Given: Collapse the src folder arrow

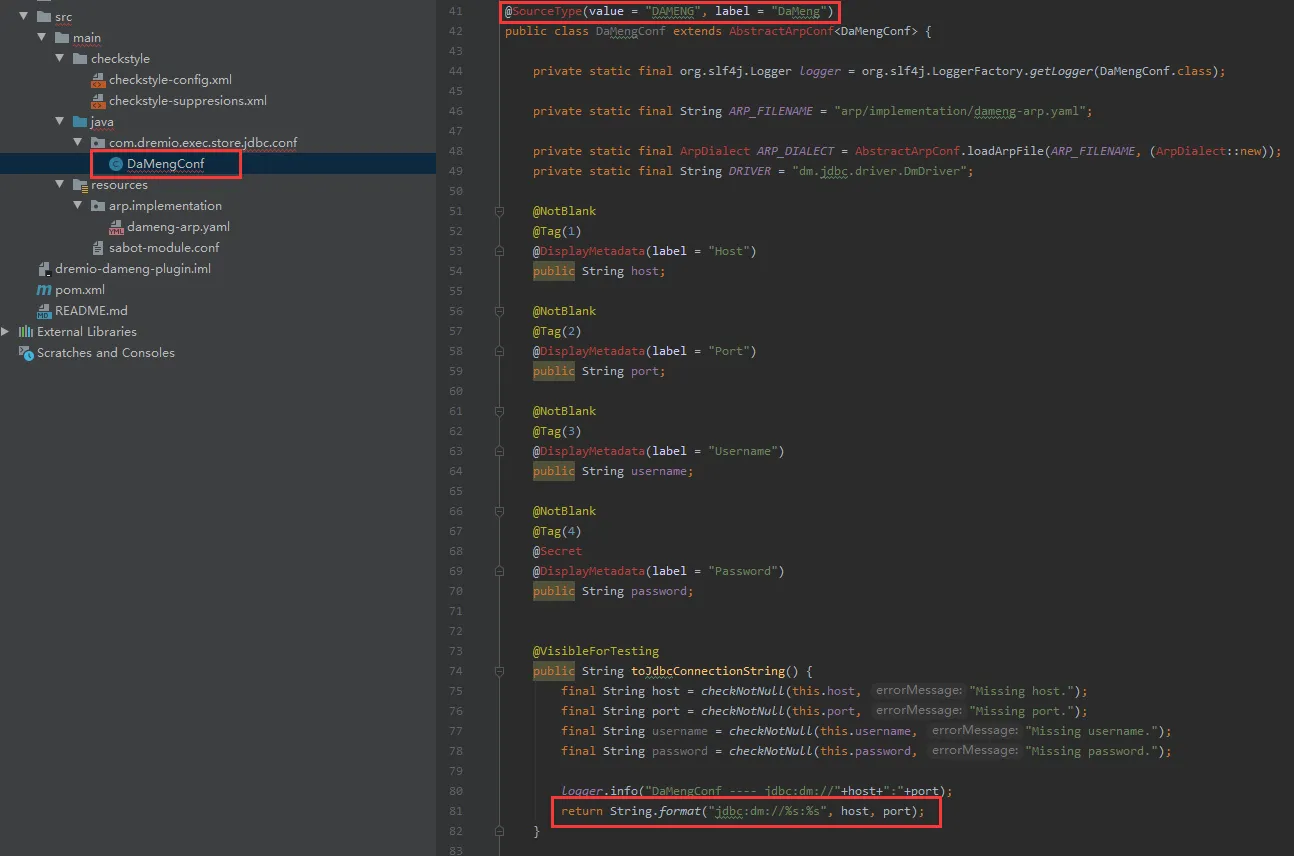Looking at the screenshot, I should (23, 16).
